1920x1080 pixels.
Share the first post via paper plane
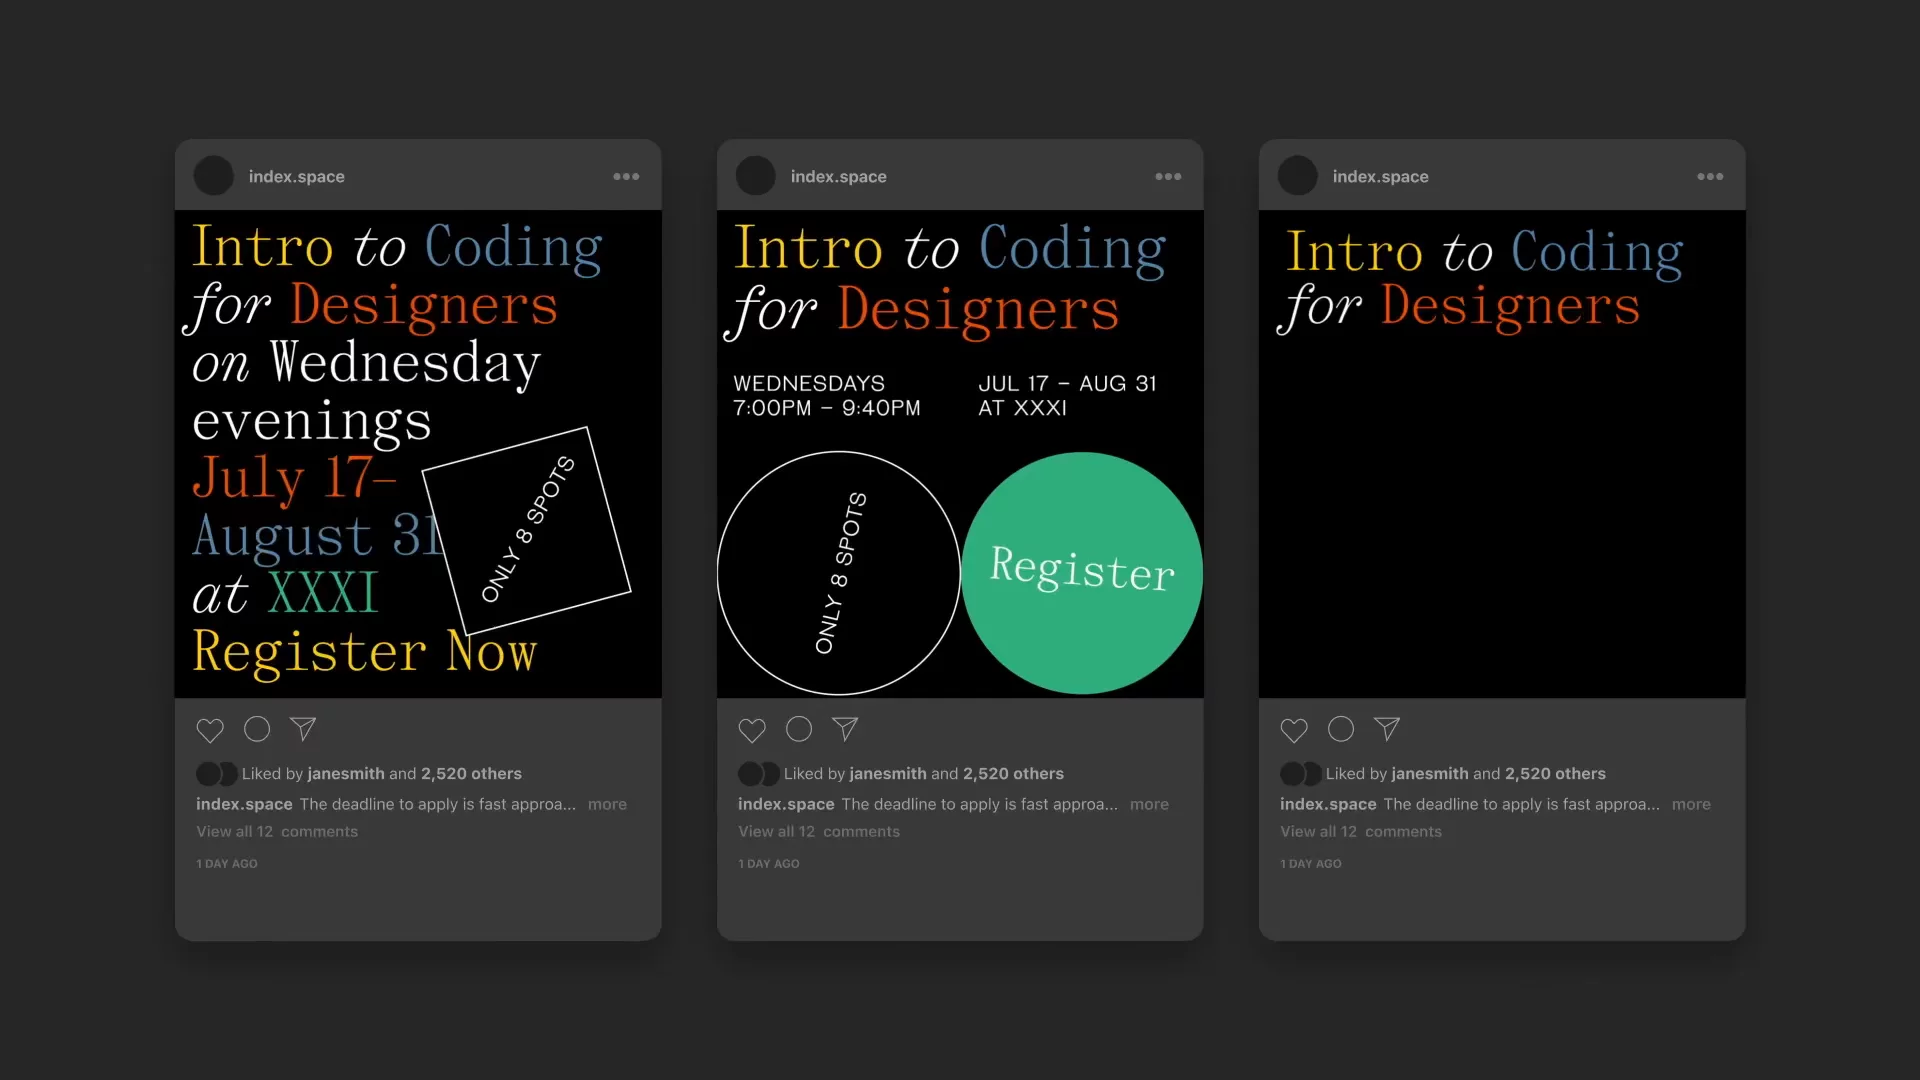pos(303,729)
